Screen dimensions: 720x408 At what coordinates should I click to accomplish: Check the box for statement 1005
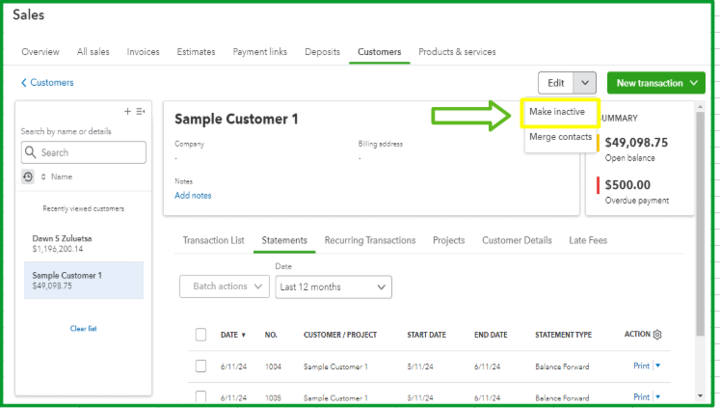pyautogui.click(x=201, y=396)
